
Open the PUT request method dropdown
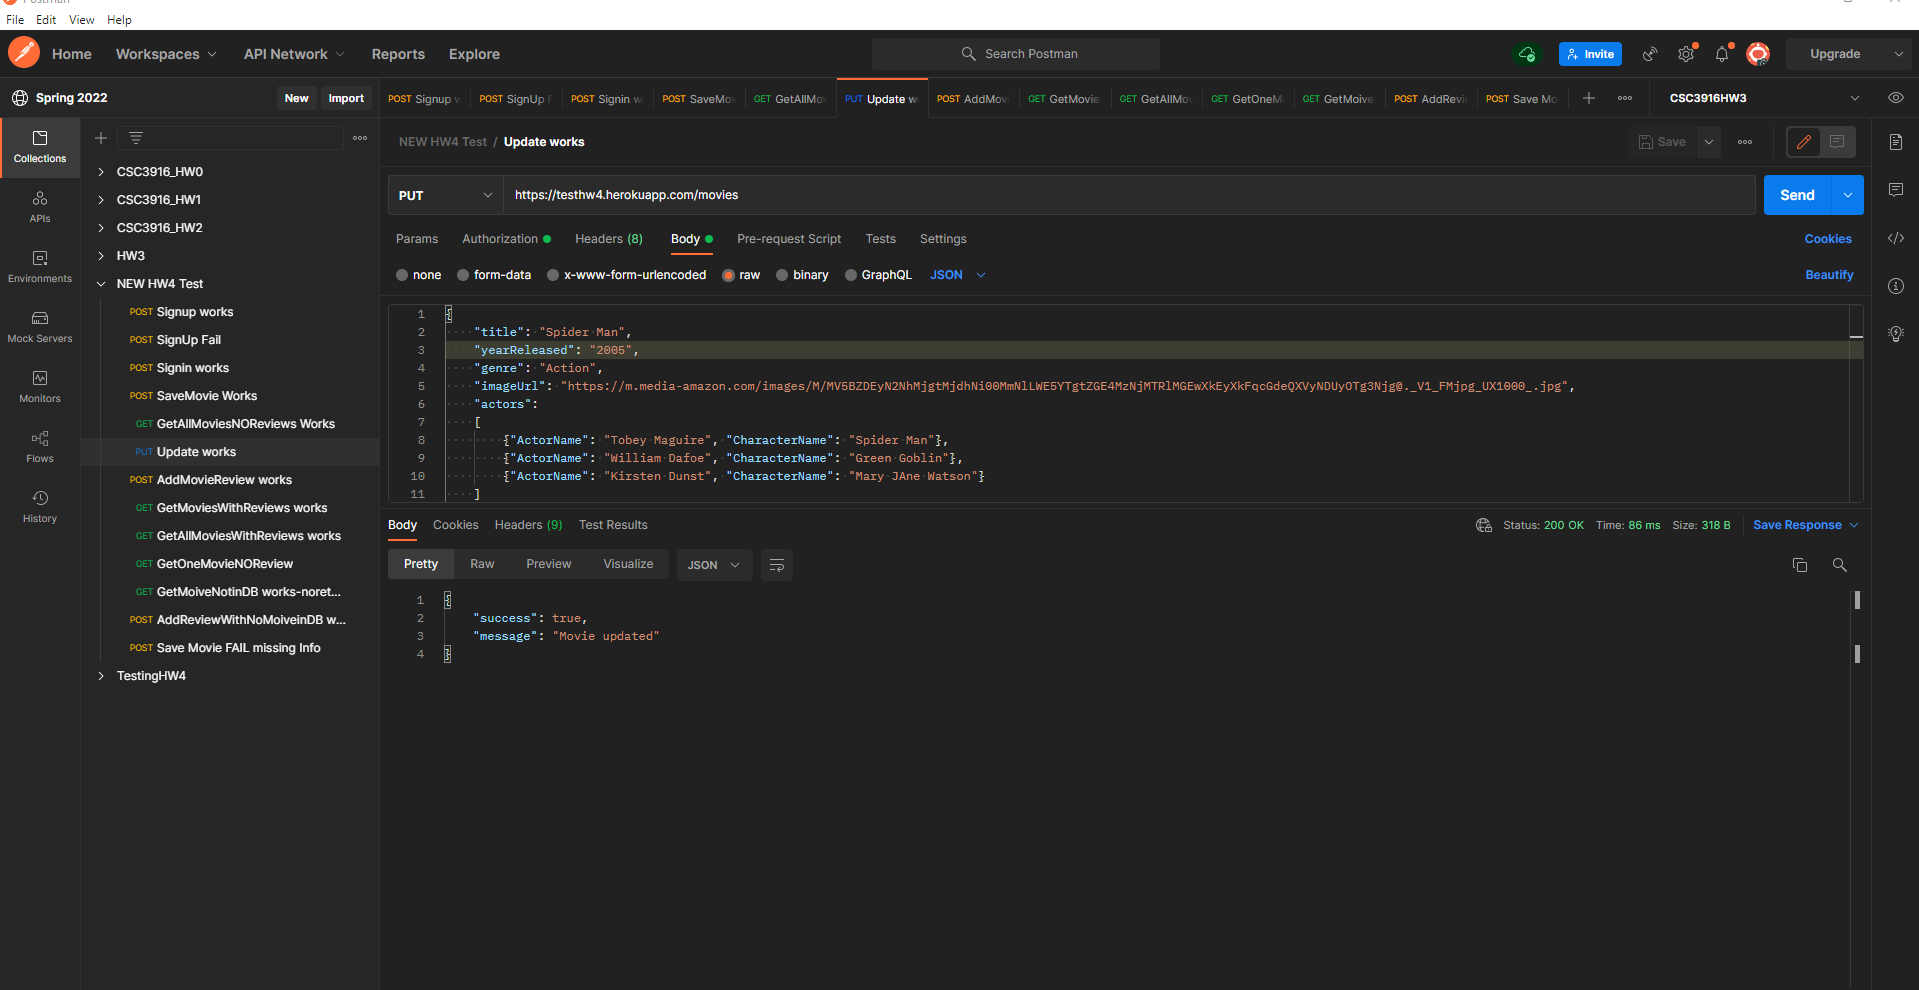pos(445,195)
